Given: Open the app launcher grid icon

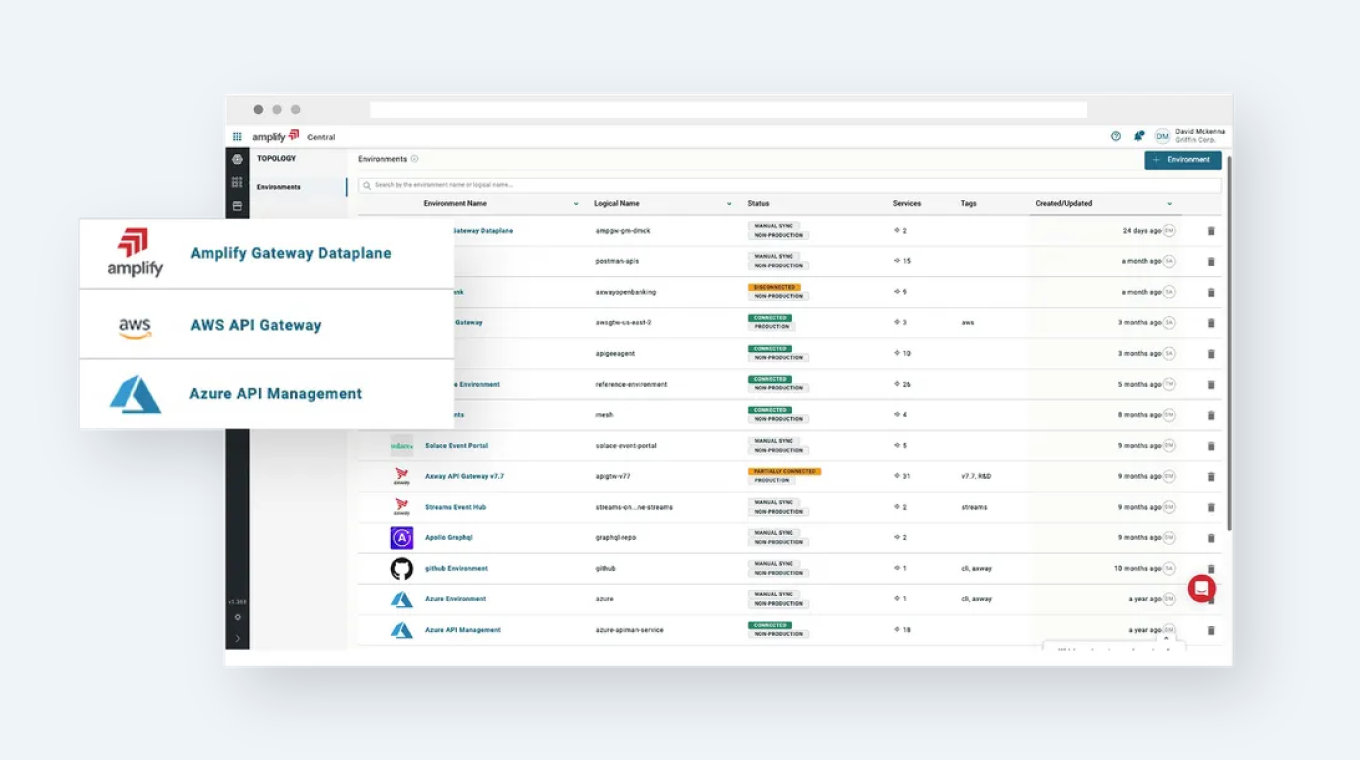Looking at the screenshot, I should (237, 137).
